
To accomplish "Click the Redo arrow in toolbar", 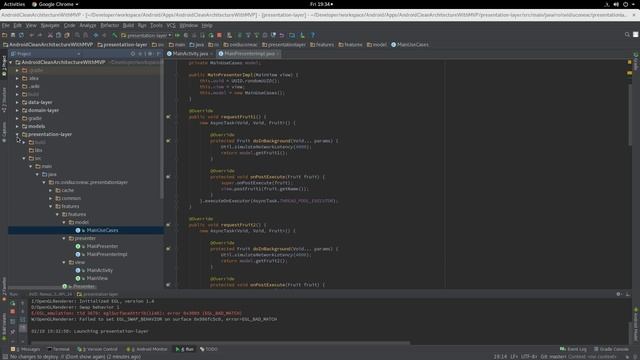I will coord(40,36).
